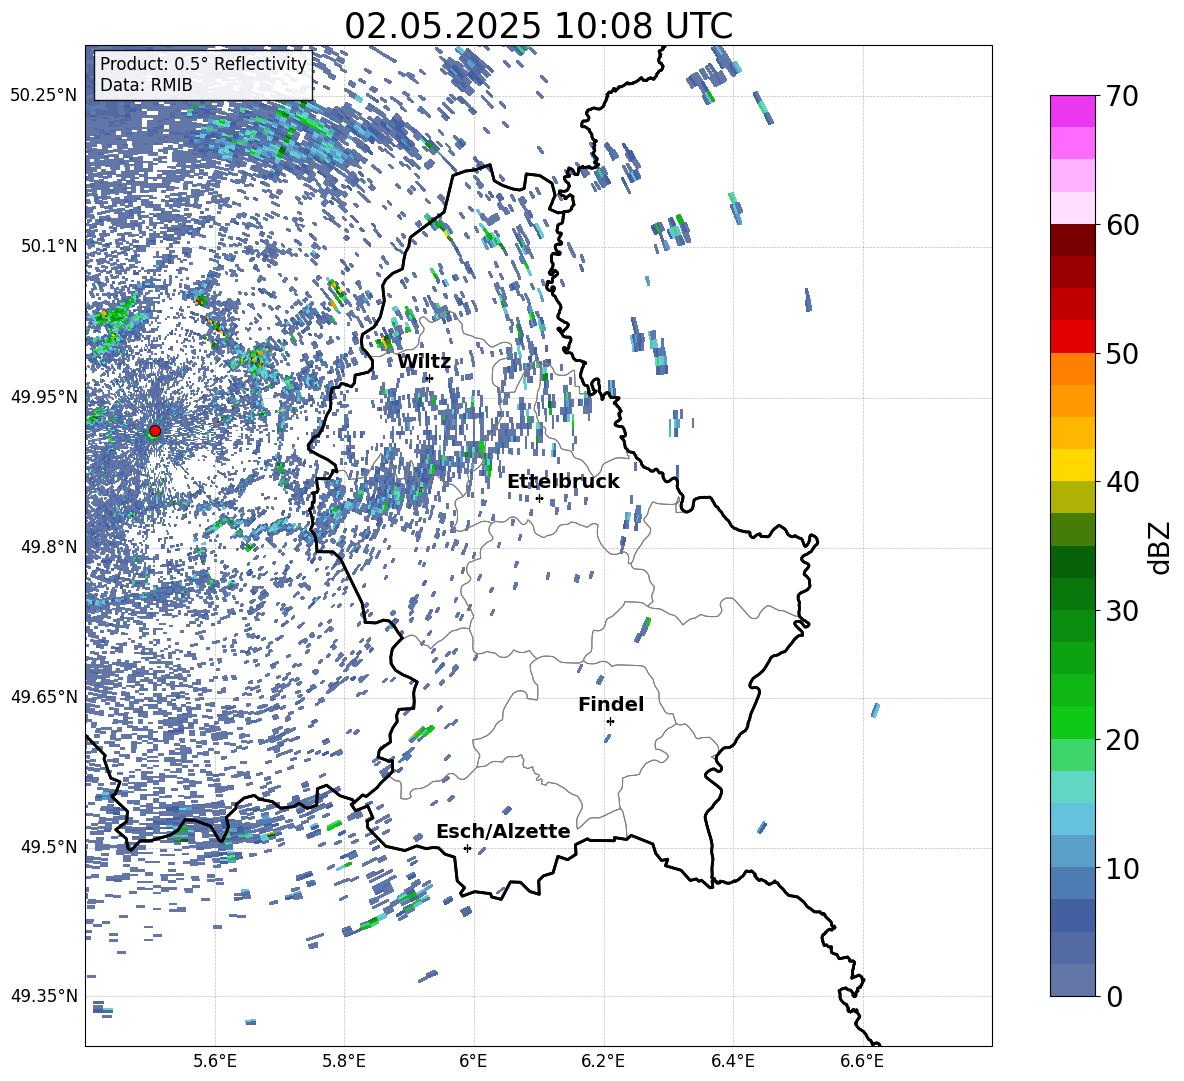Viewport: 1184px width, 1081px height.
Task: Click the olive colorbar segment below 40
Action: [x=1072, y=497]
